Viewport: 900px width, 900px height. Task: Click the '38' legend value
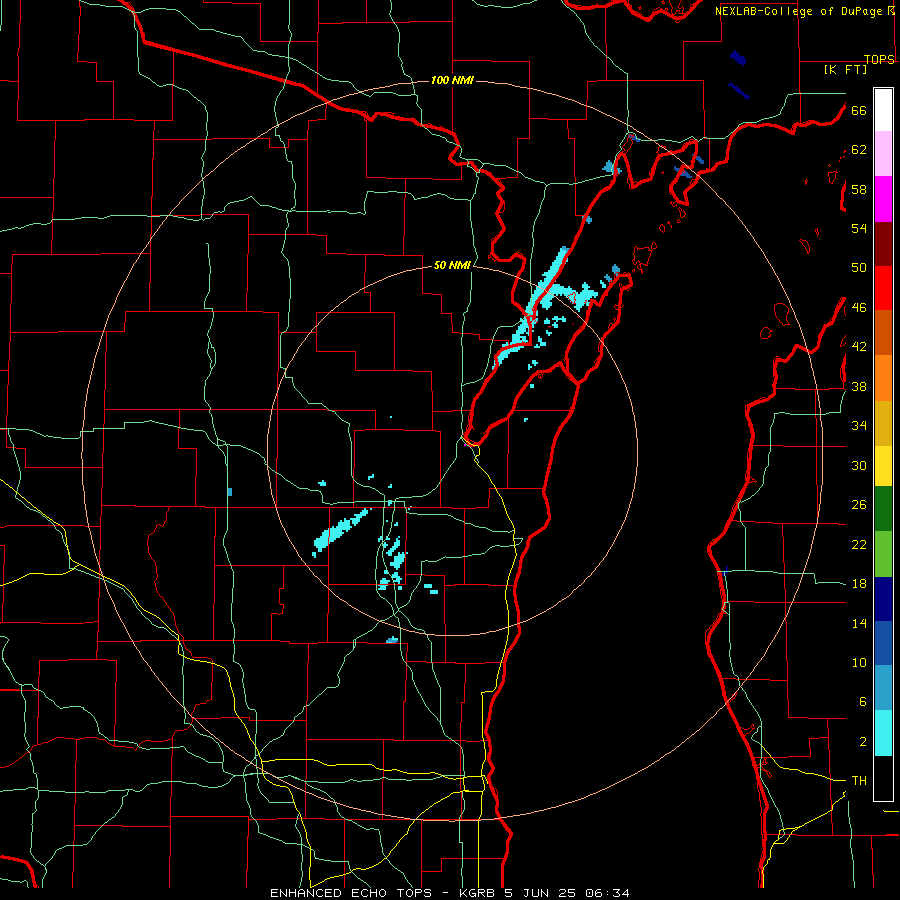point(859,387)
